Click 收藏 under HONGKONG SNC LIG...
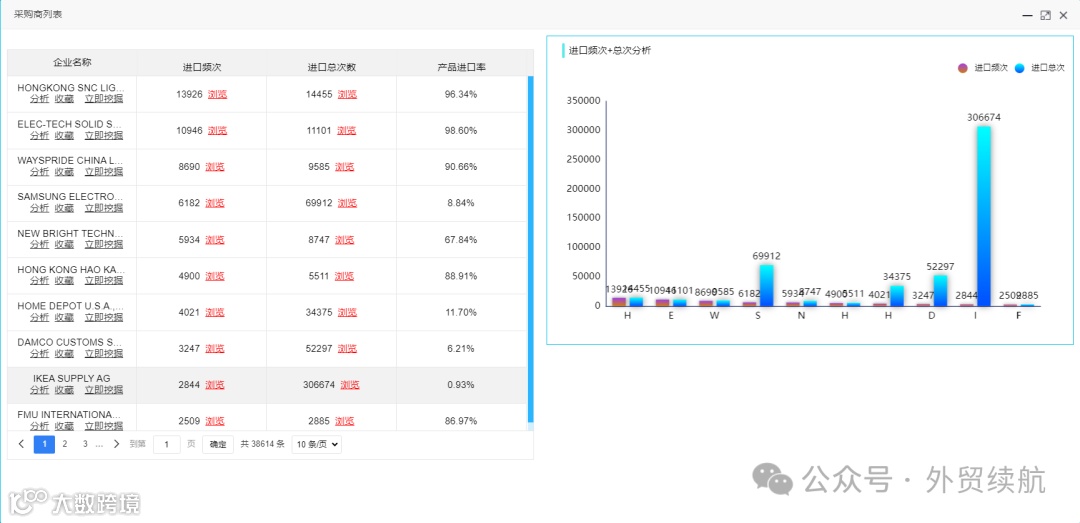The image size is (1080, 523). (64, 99)
